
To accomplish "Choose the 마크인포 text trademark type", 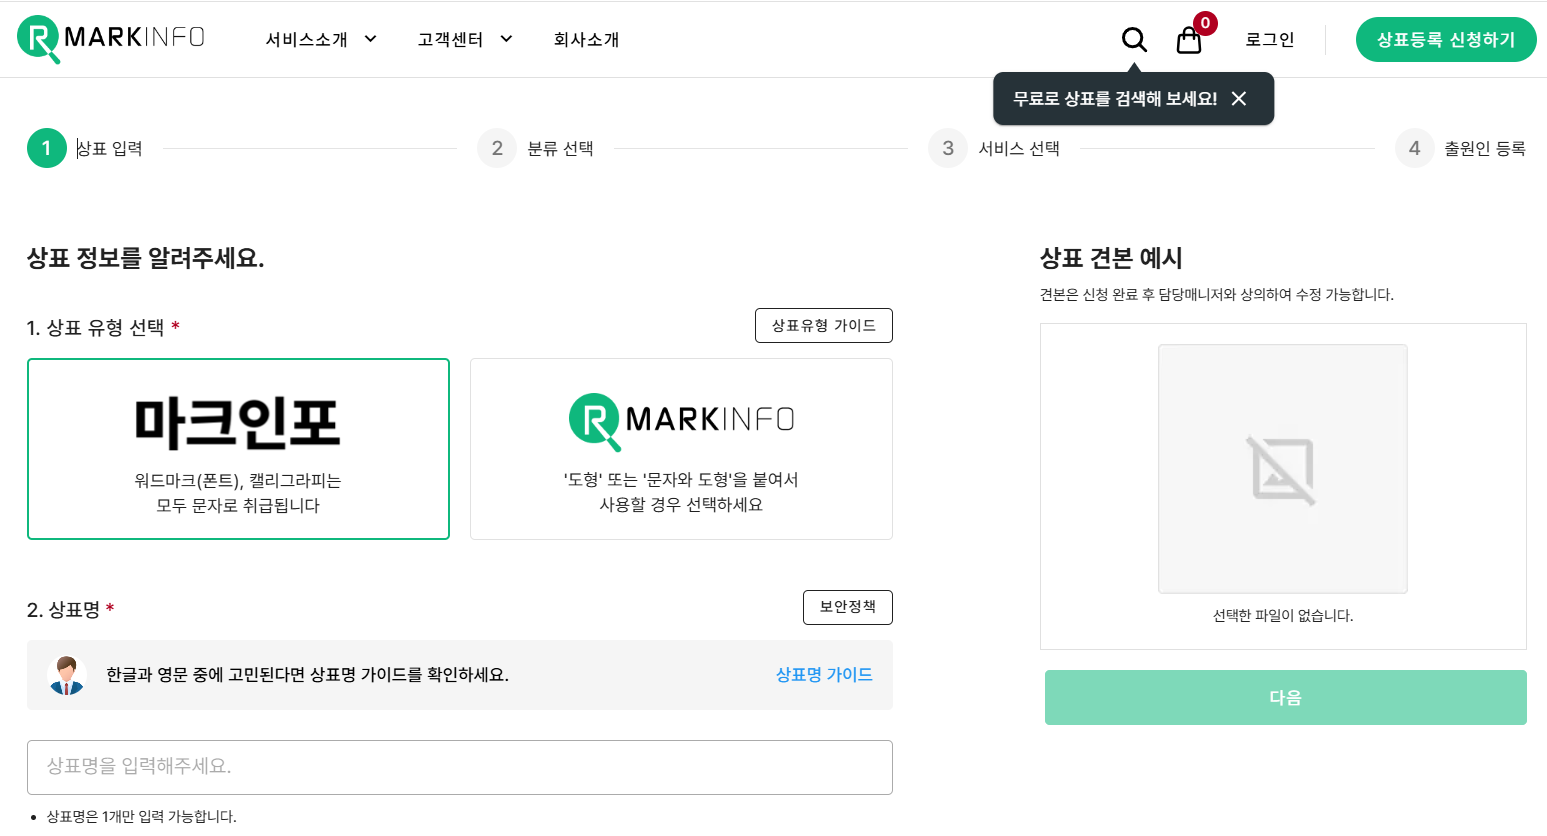I will tap(238, 449).
